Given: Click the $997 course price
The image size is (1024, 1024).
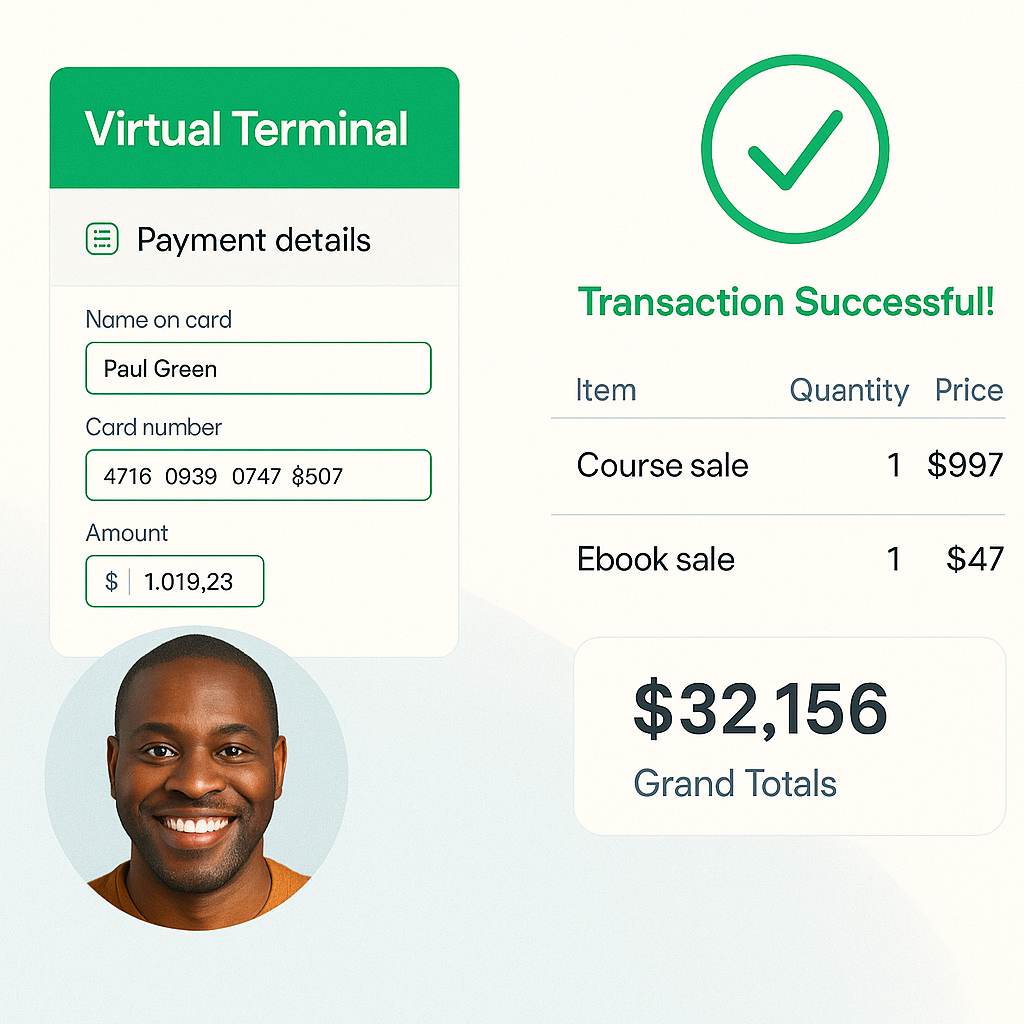Looking at the screenshot, I should [x=965, y=466].
